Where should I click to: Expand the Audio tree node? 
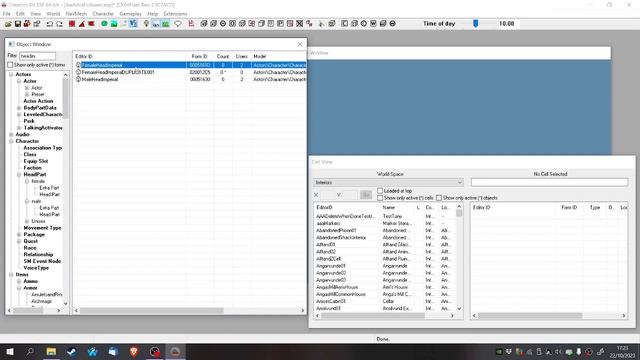point(11,134)
